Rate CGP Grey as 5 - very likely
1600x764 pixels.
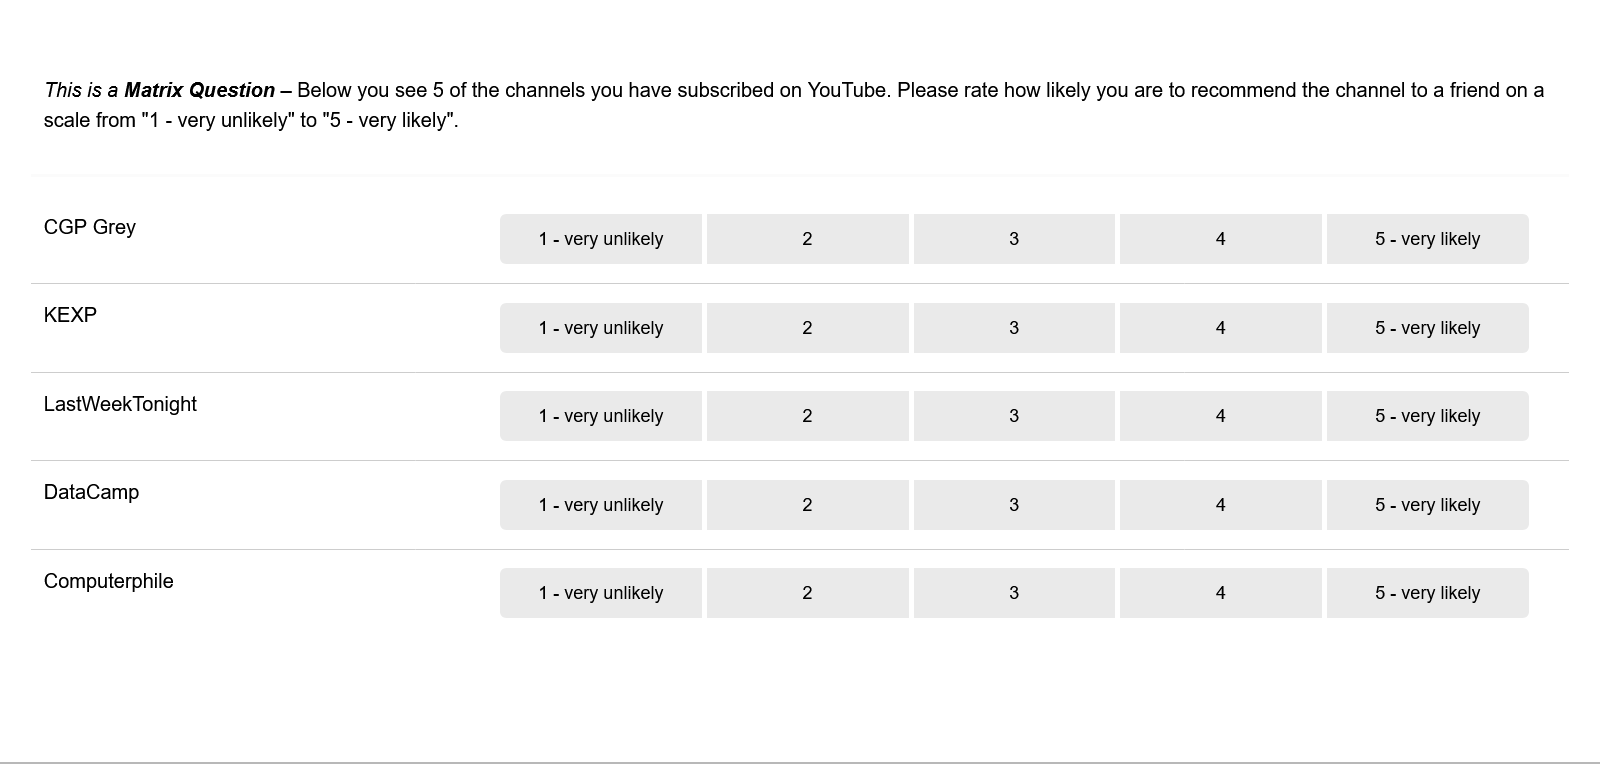coord(1427,239)
